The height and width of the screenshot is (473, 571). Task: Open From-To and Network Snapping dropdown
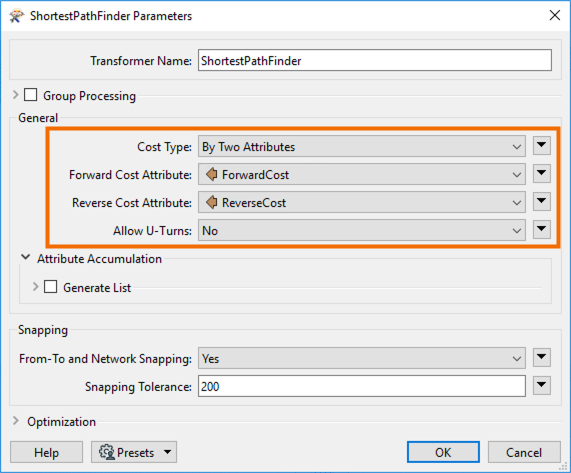[x=362, y=358]
